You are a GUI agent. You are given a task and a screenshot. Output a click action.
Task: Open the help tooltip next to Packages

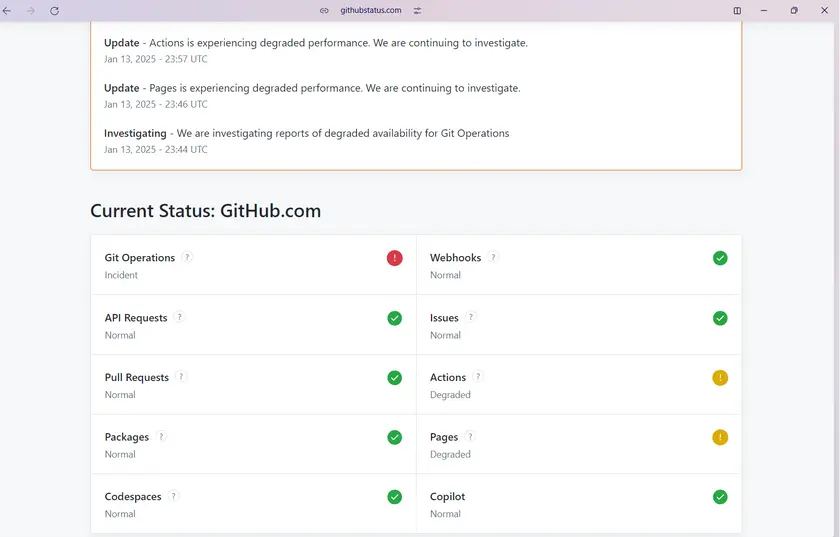161,436
